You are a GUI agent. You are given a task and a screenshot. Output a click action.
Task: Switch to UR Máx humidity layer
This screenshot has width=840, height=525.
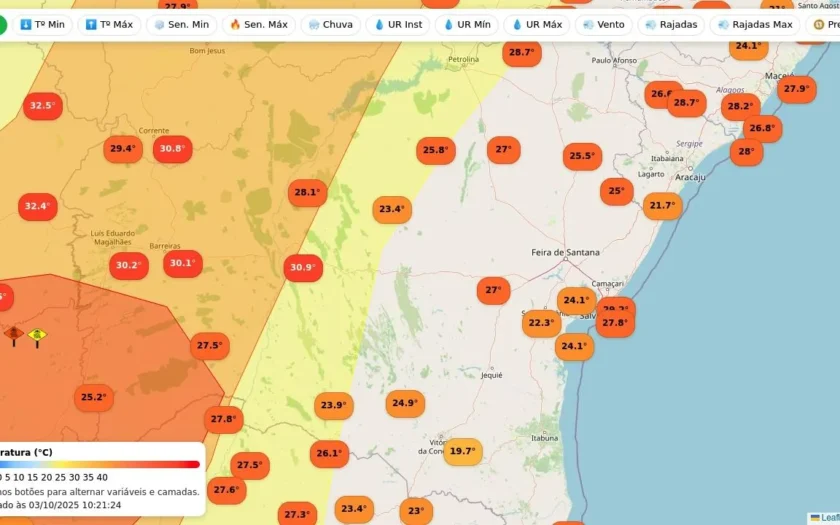click(537, 25)
